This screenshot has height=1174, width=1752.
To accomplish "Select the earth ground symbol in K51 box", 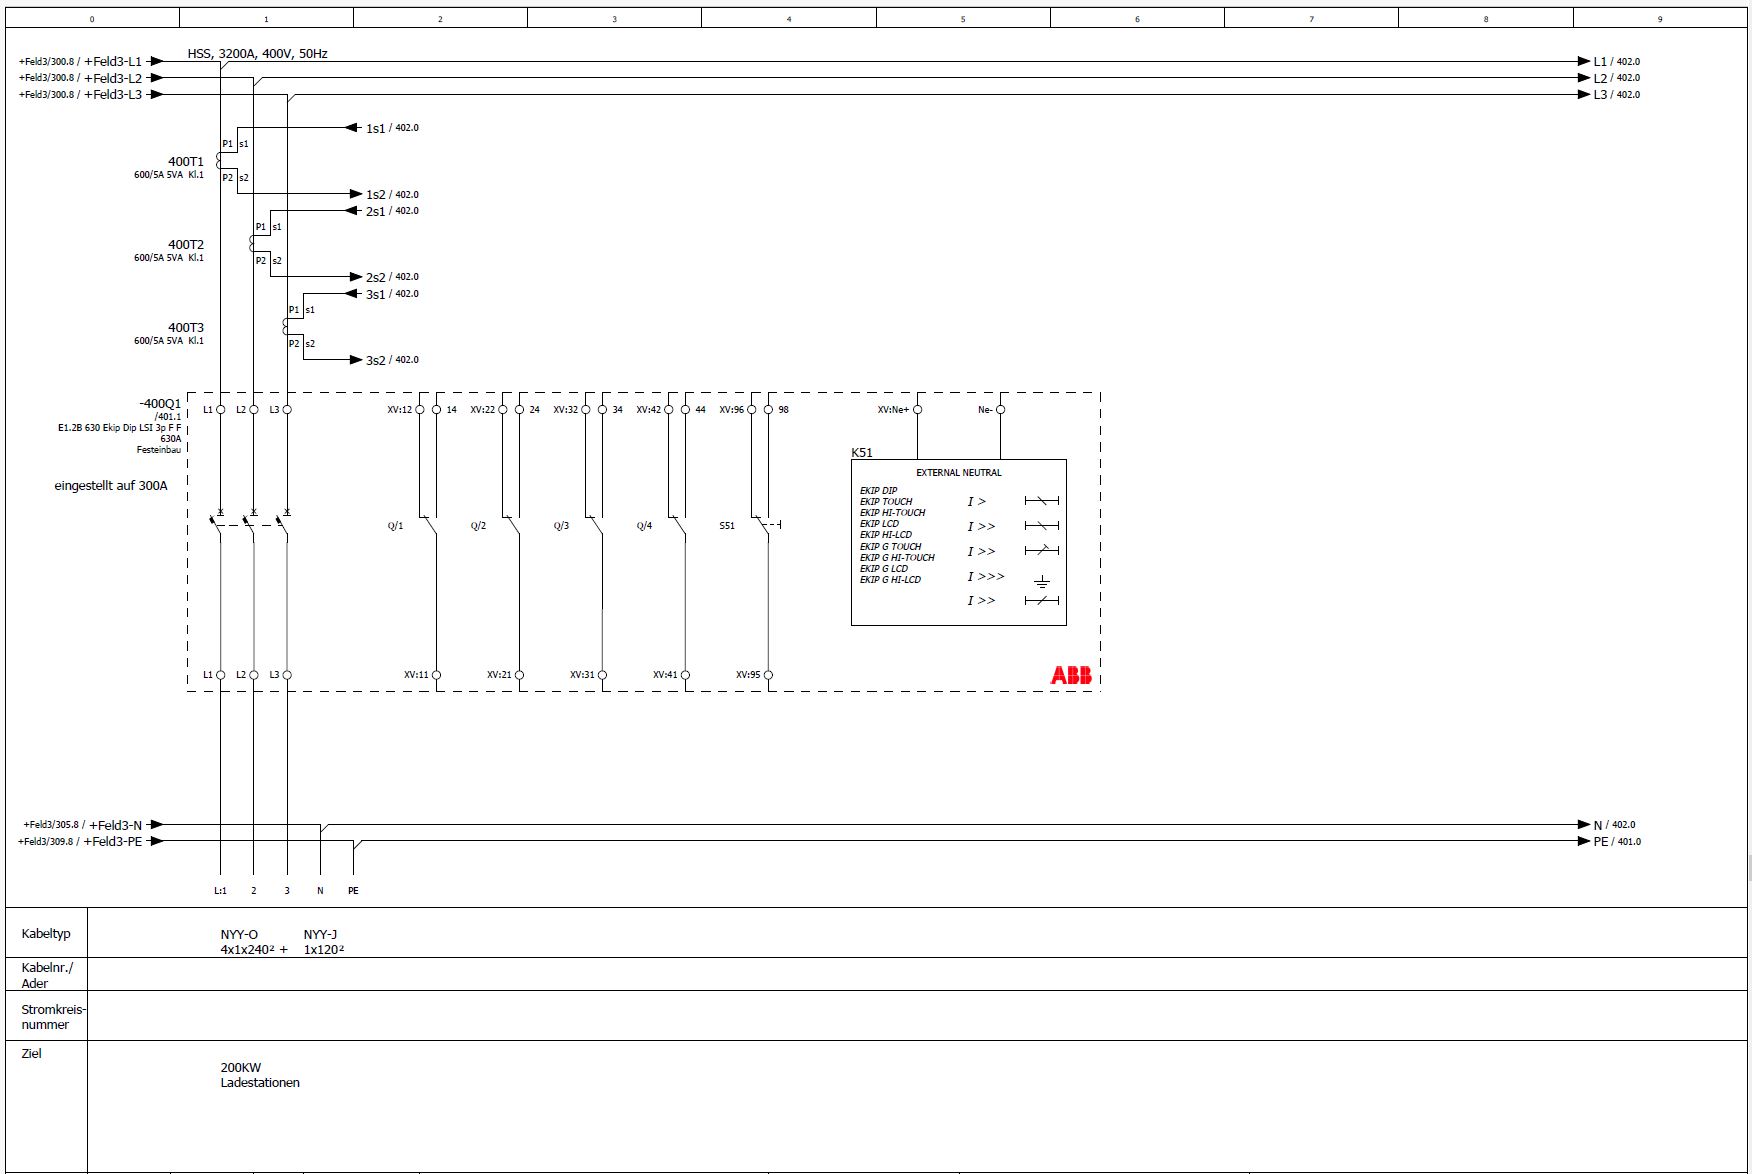I will point(1041,580).
